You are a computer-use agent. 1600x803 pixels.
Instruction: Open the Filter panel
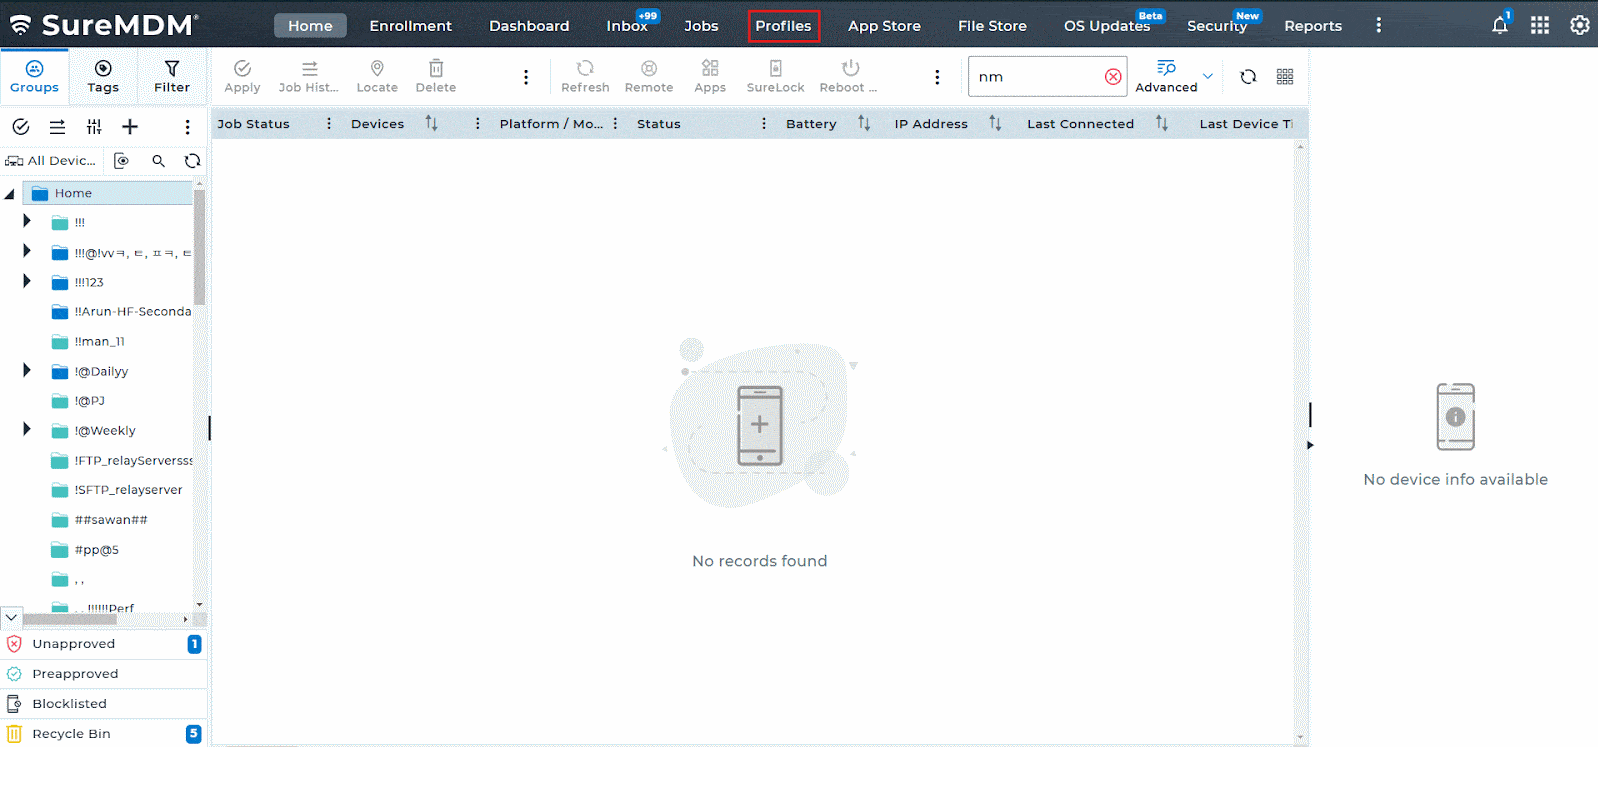172,76
